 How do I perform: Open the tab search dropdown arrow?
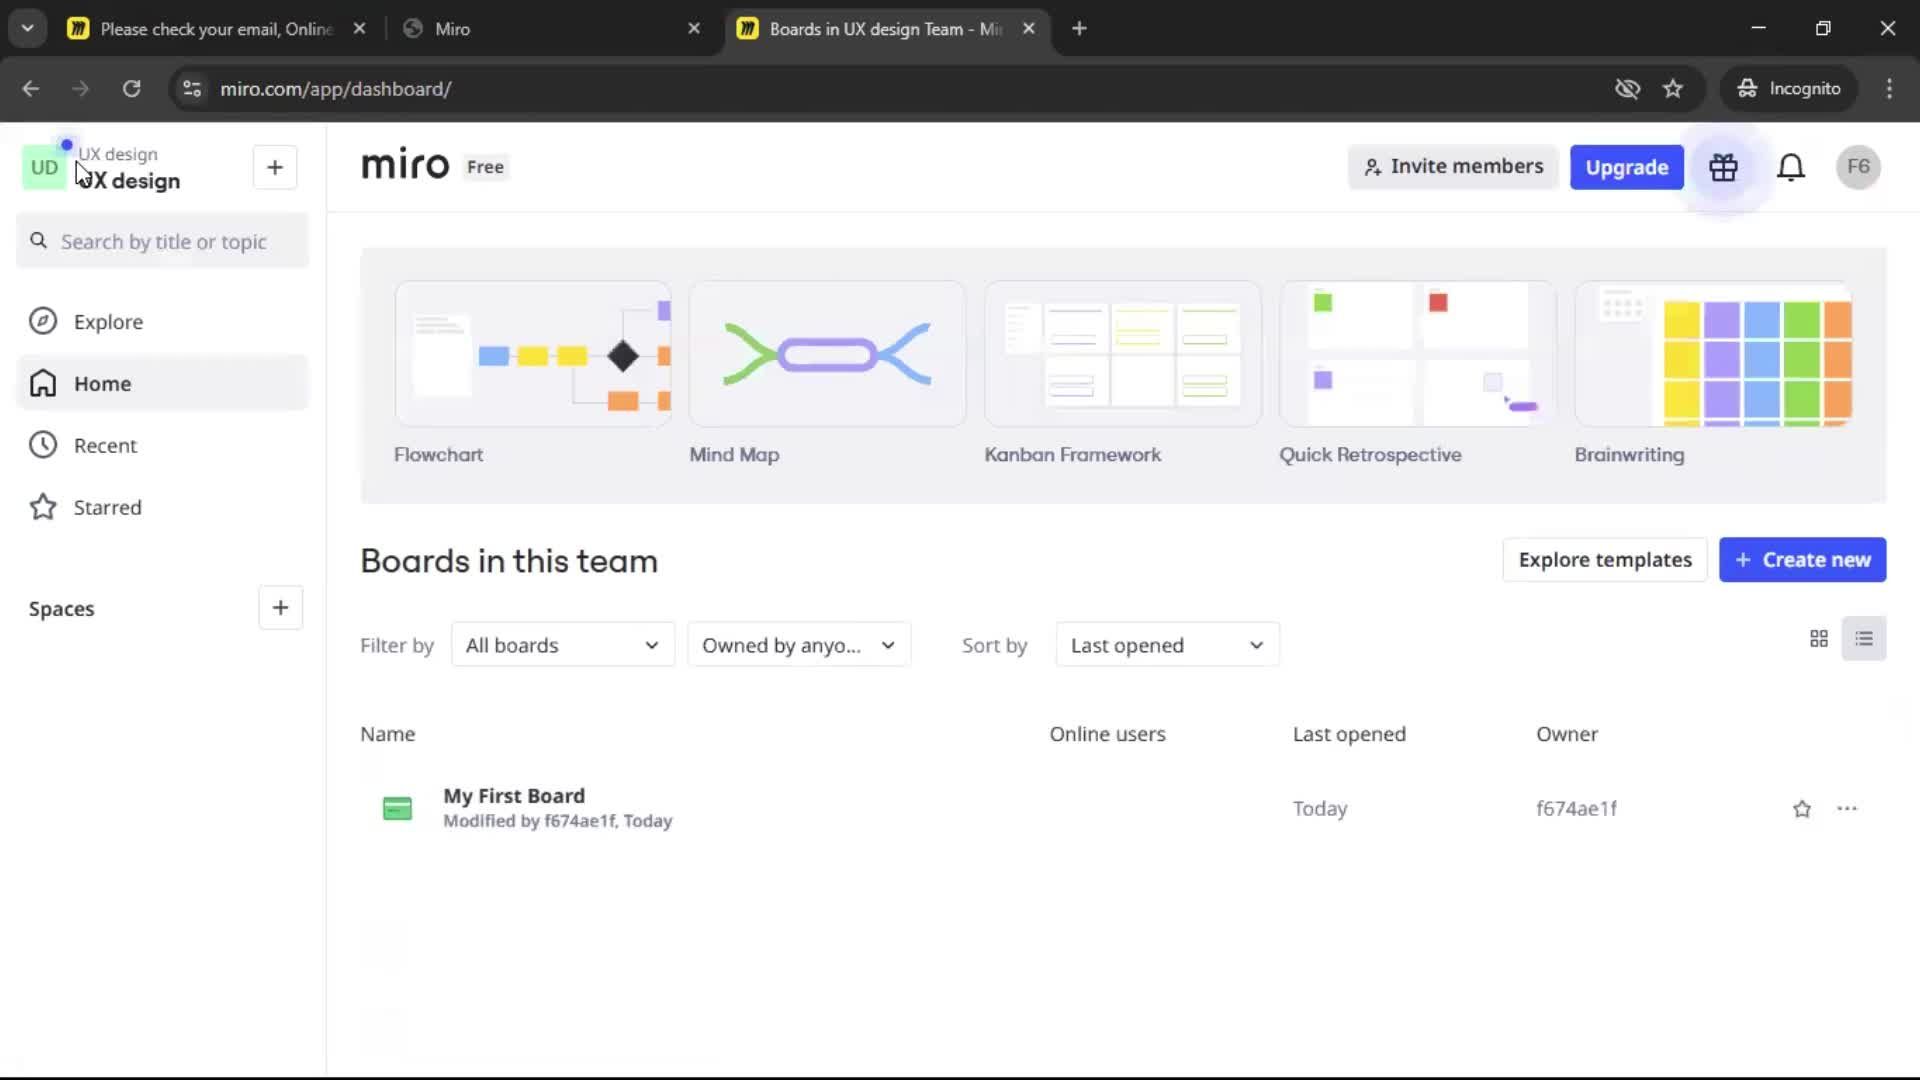pyautogui.click(x=28, y=29)
